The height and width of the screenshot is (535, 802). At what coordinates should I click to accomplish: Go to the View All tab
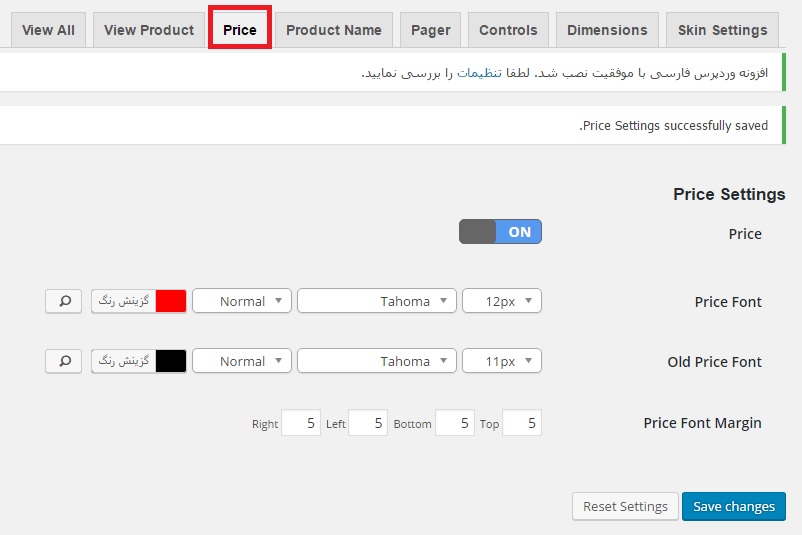point(49,30)
